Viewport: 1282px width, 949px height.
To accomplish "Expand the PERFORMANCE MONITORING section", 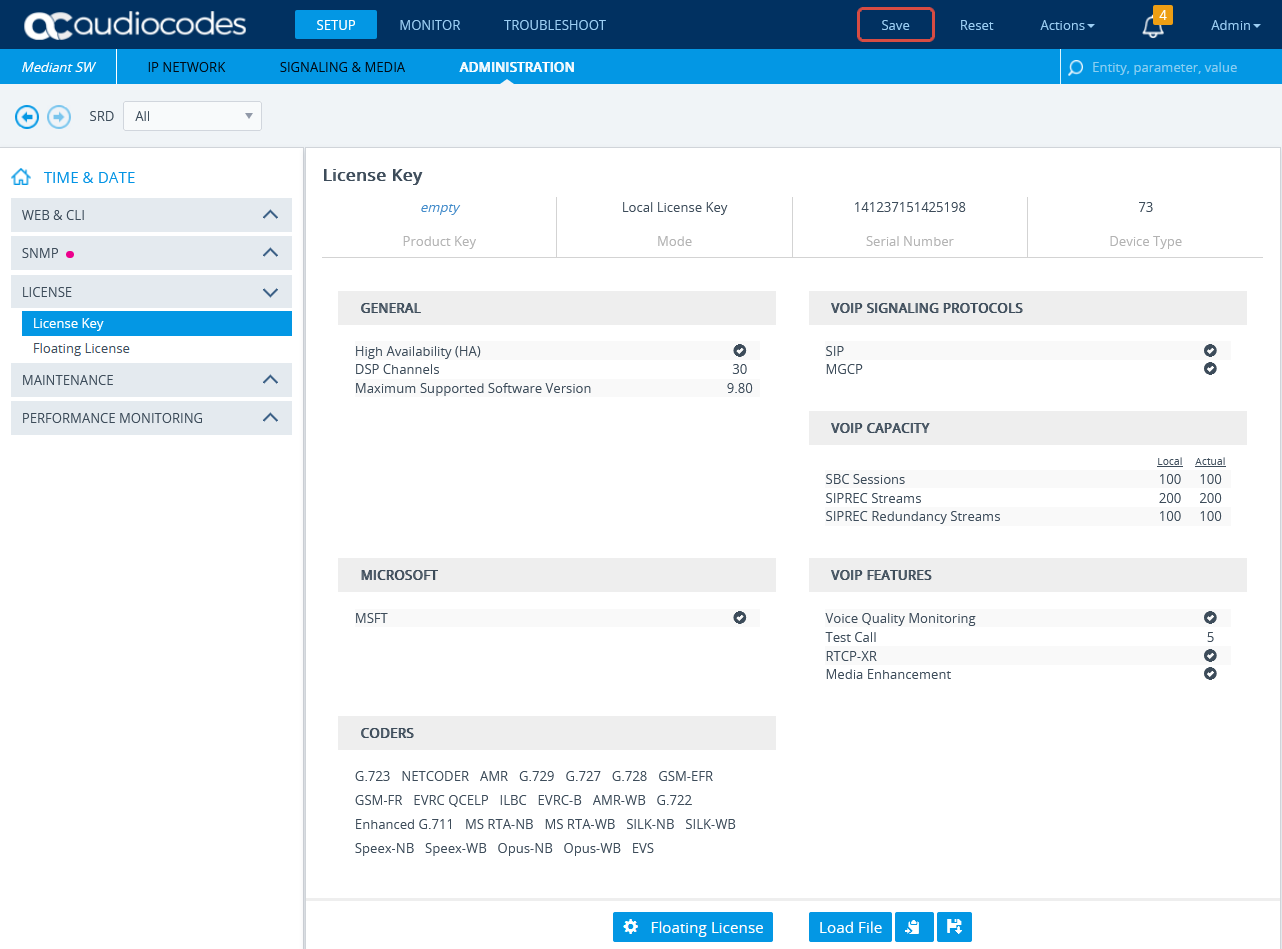I will click(x=151, y=418).
